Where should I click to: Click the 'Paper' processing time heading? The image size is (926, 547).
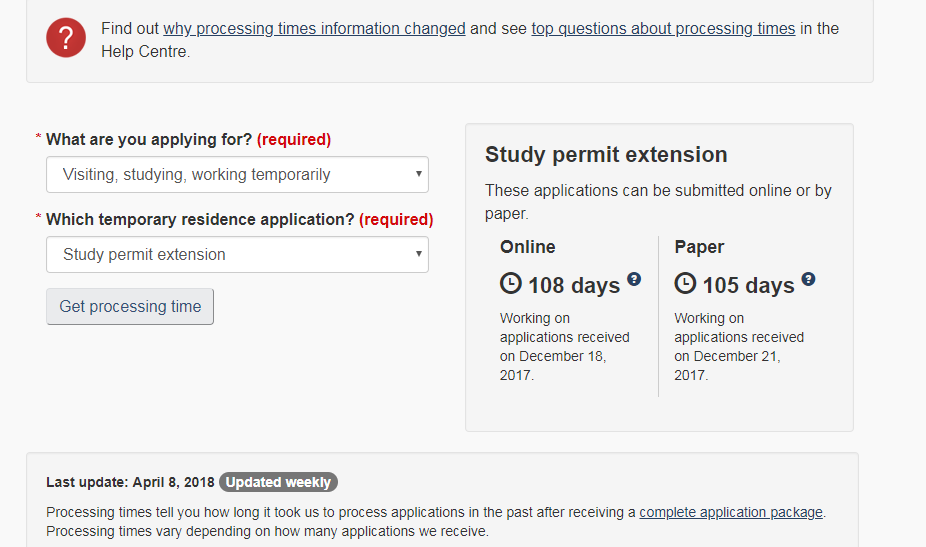click(x=699, y=247)
